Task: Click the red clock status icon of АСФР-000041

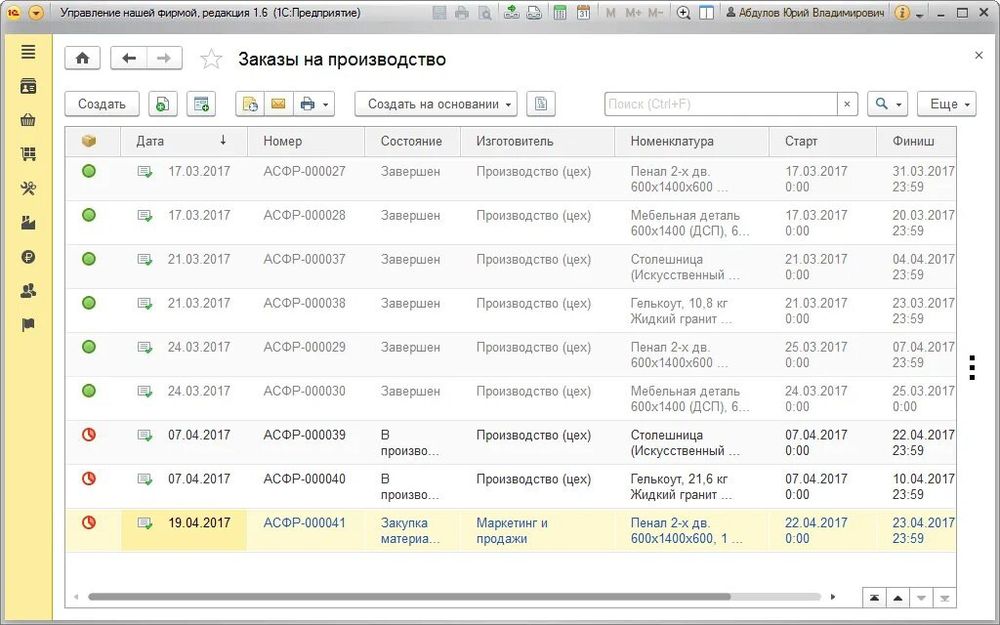Action: [x=89, y=522]
